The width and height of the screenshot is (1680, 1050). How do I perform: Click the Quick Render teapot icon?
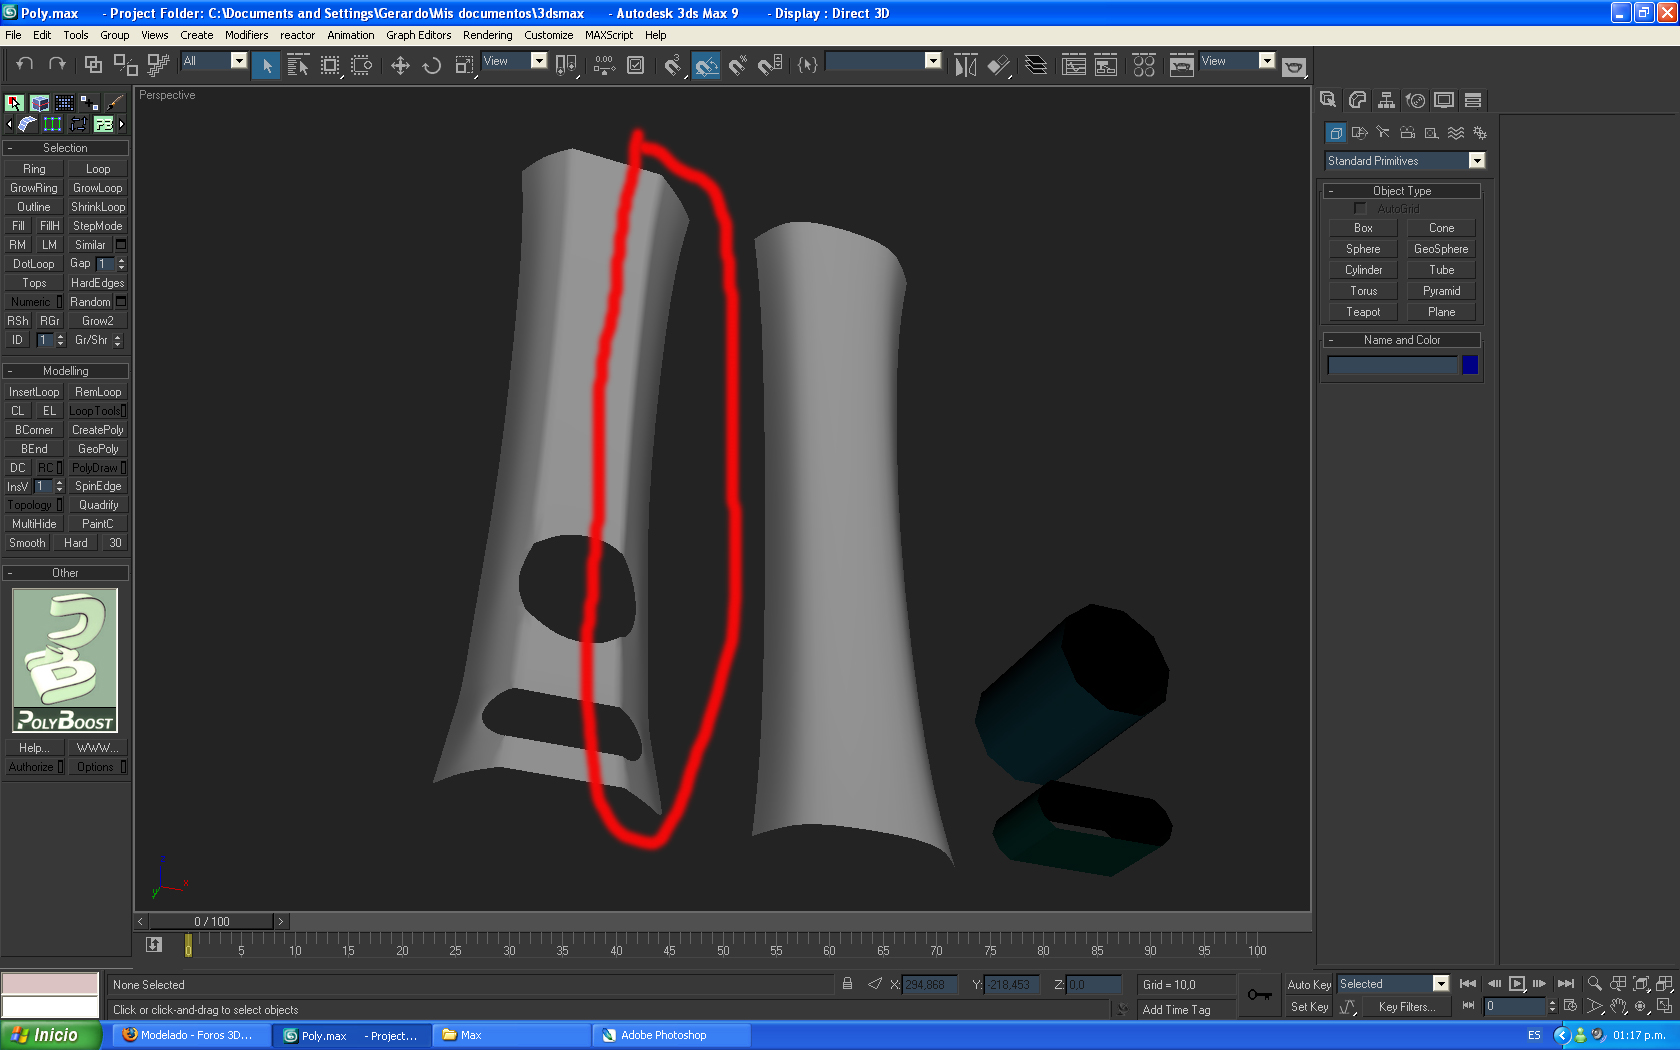[1294, 67]
